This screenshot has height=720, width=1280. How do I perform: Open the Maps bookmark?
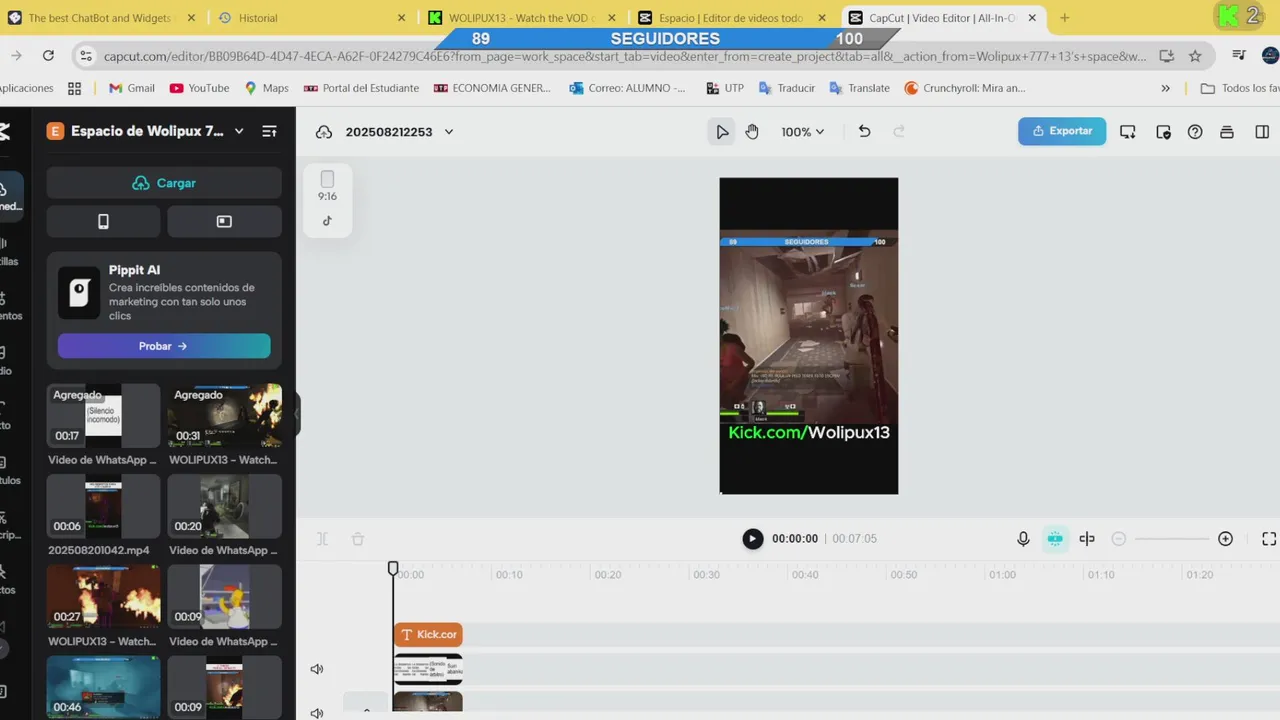click(x=266, y=88)
